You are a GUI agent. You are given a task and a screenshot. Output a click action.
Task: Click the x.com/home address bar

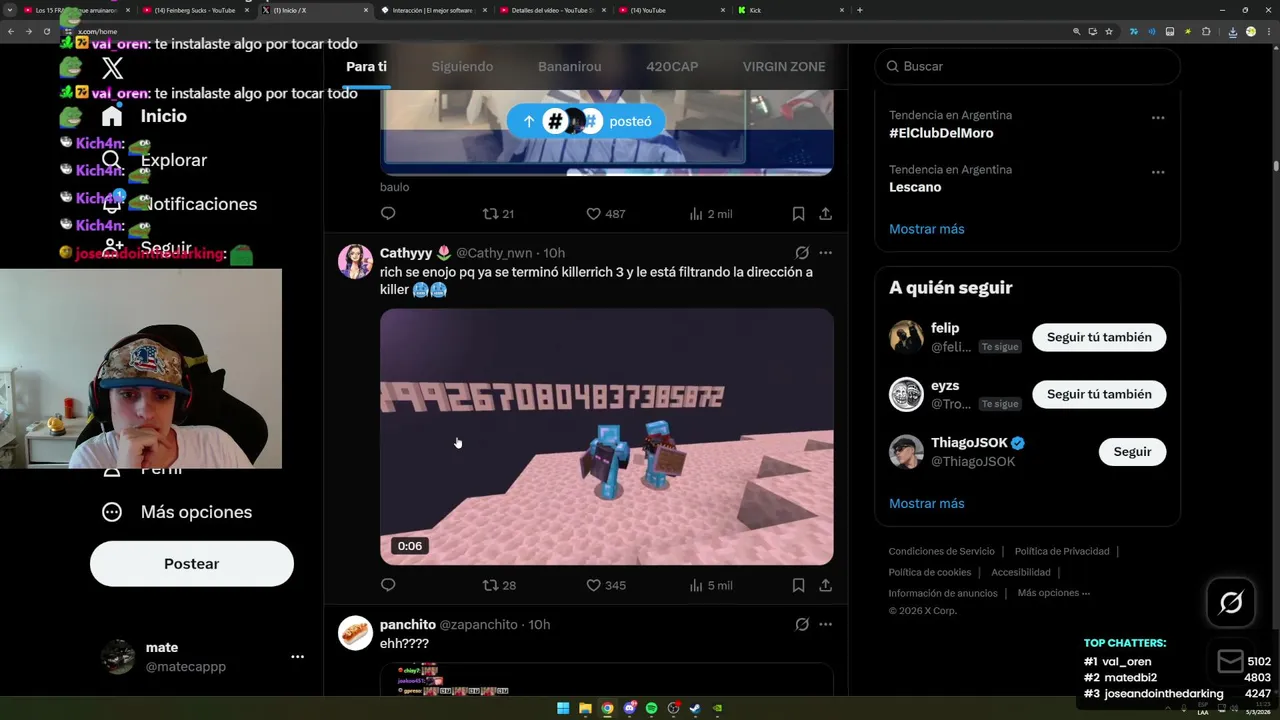point(560,31)
